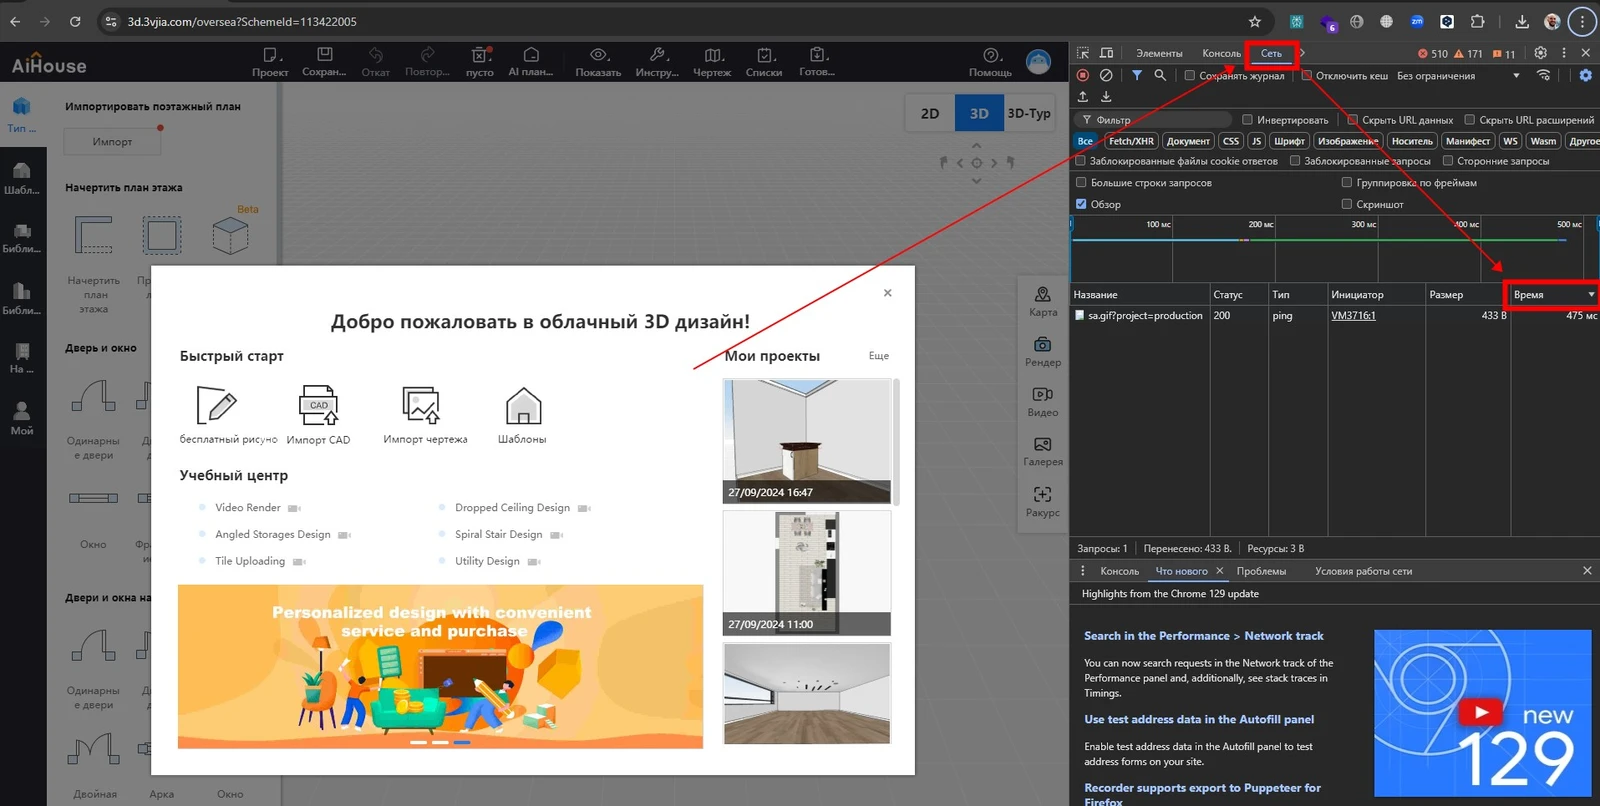
Task: Open the Галерея panel icon
Action: [x=1042, y=445]
